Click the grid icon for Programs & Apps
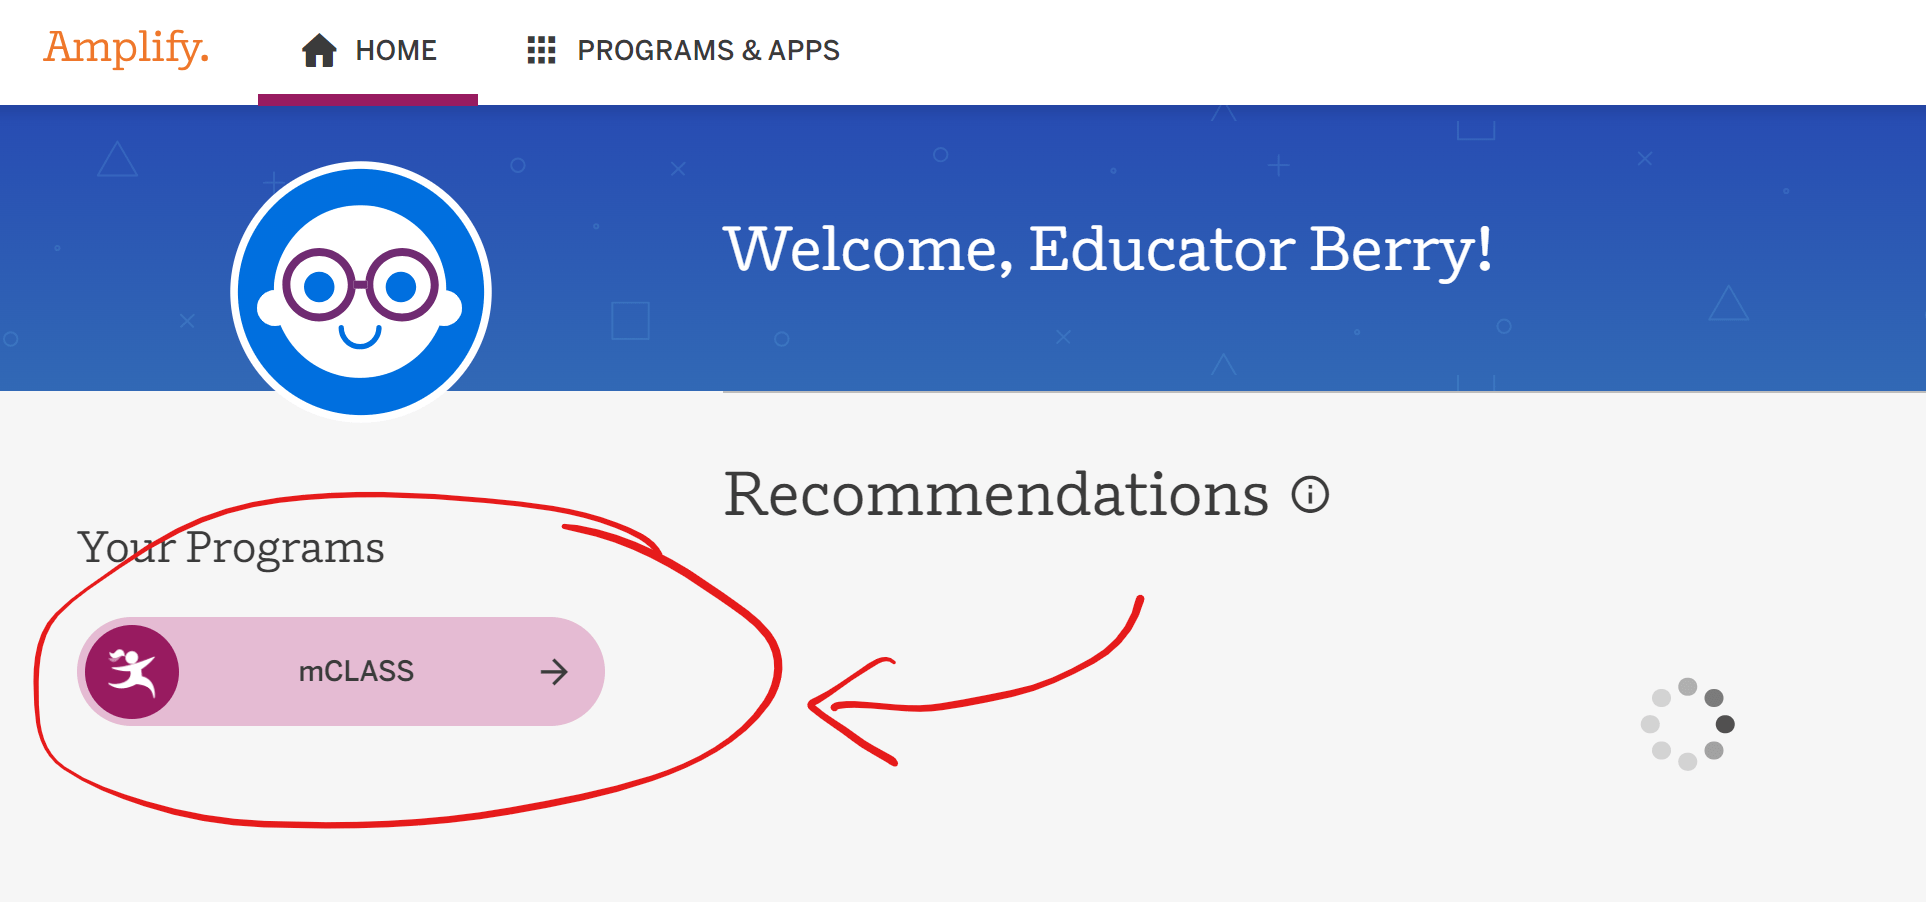The height and width of the screenshot is (902, 1926). pos(541,51)
